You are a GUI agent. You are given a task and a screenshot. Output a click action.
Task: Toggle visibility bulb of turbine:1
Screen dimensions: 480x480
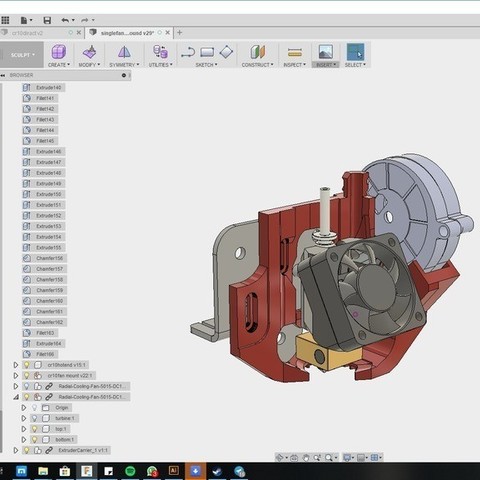pos(34,418)
